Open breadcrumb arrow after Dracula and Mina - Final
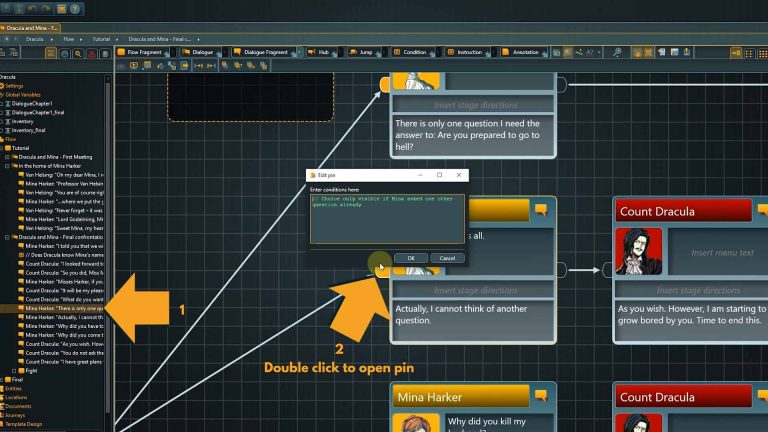This screenshot has width=768, height=432. (x=198, y=39)
